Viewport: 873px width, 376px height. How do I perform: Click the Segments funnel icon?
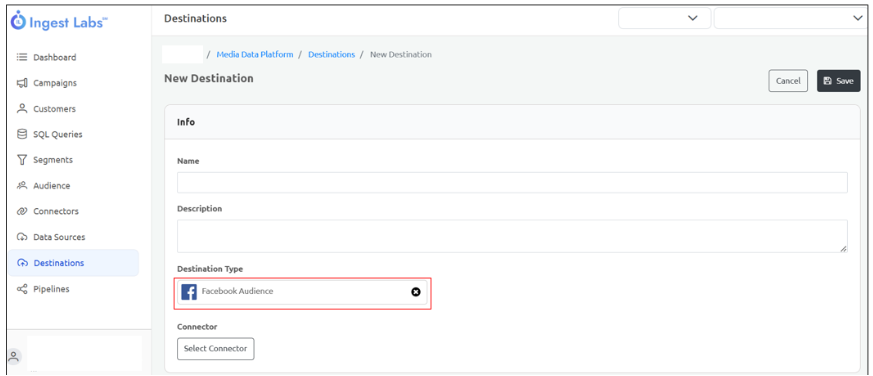22,160
